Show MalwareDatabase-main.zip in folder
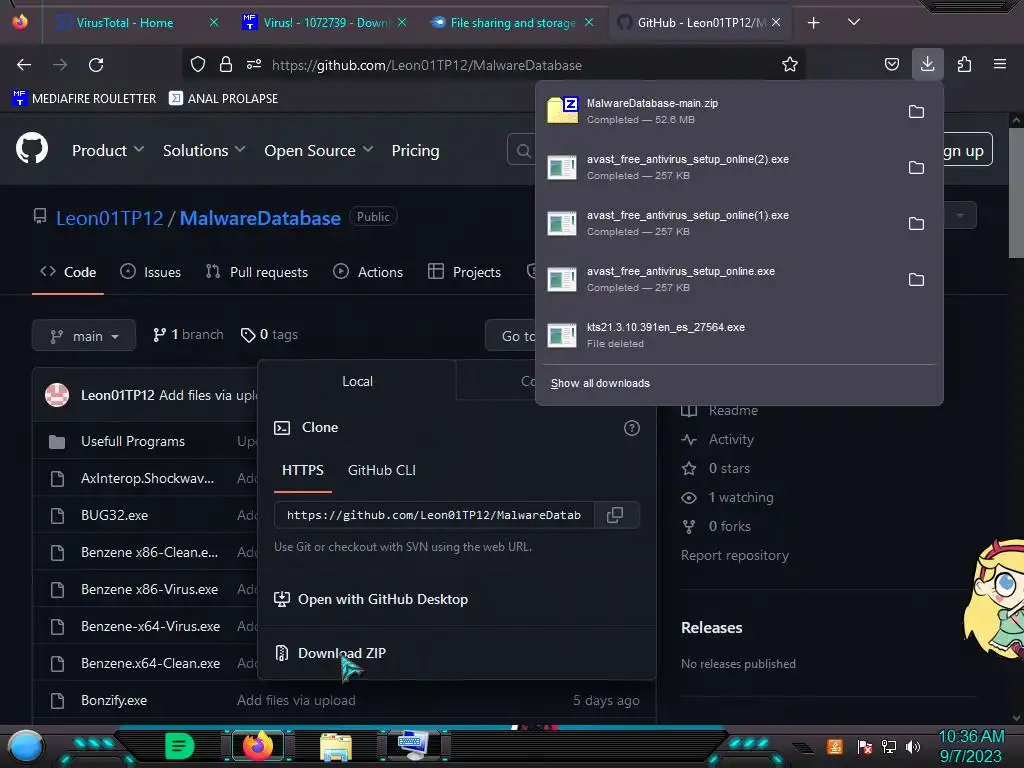This screenshot has height=768, width=1024. [916, 112]
